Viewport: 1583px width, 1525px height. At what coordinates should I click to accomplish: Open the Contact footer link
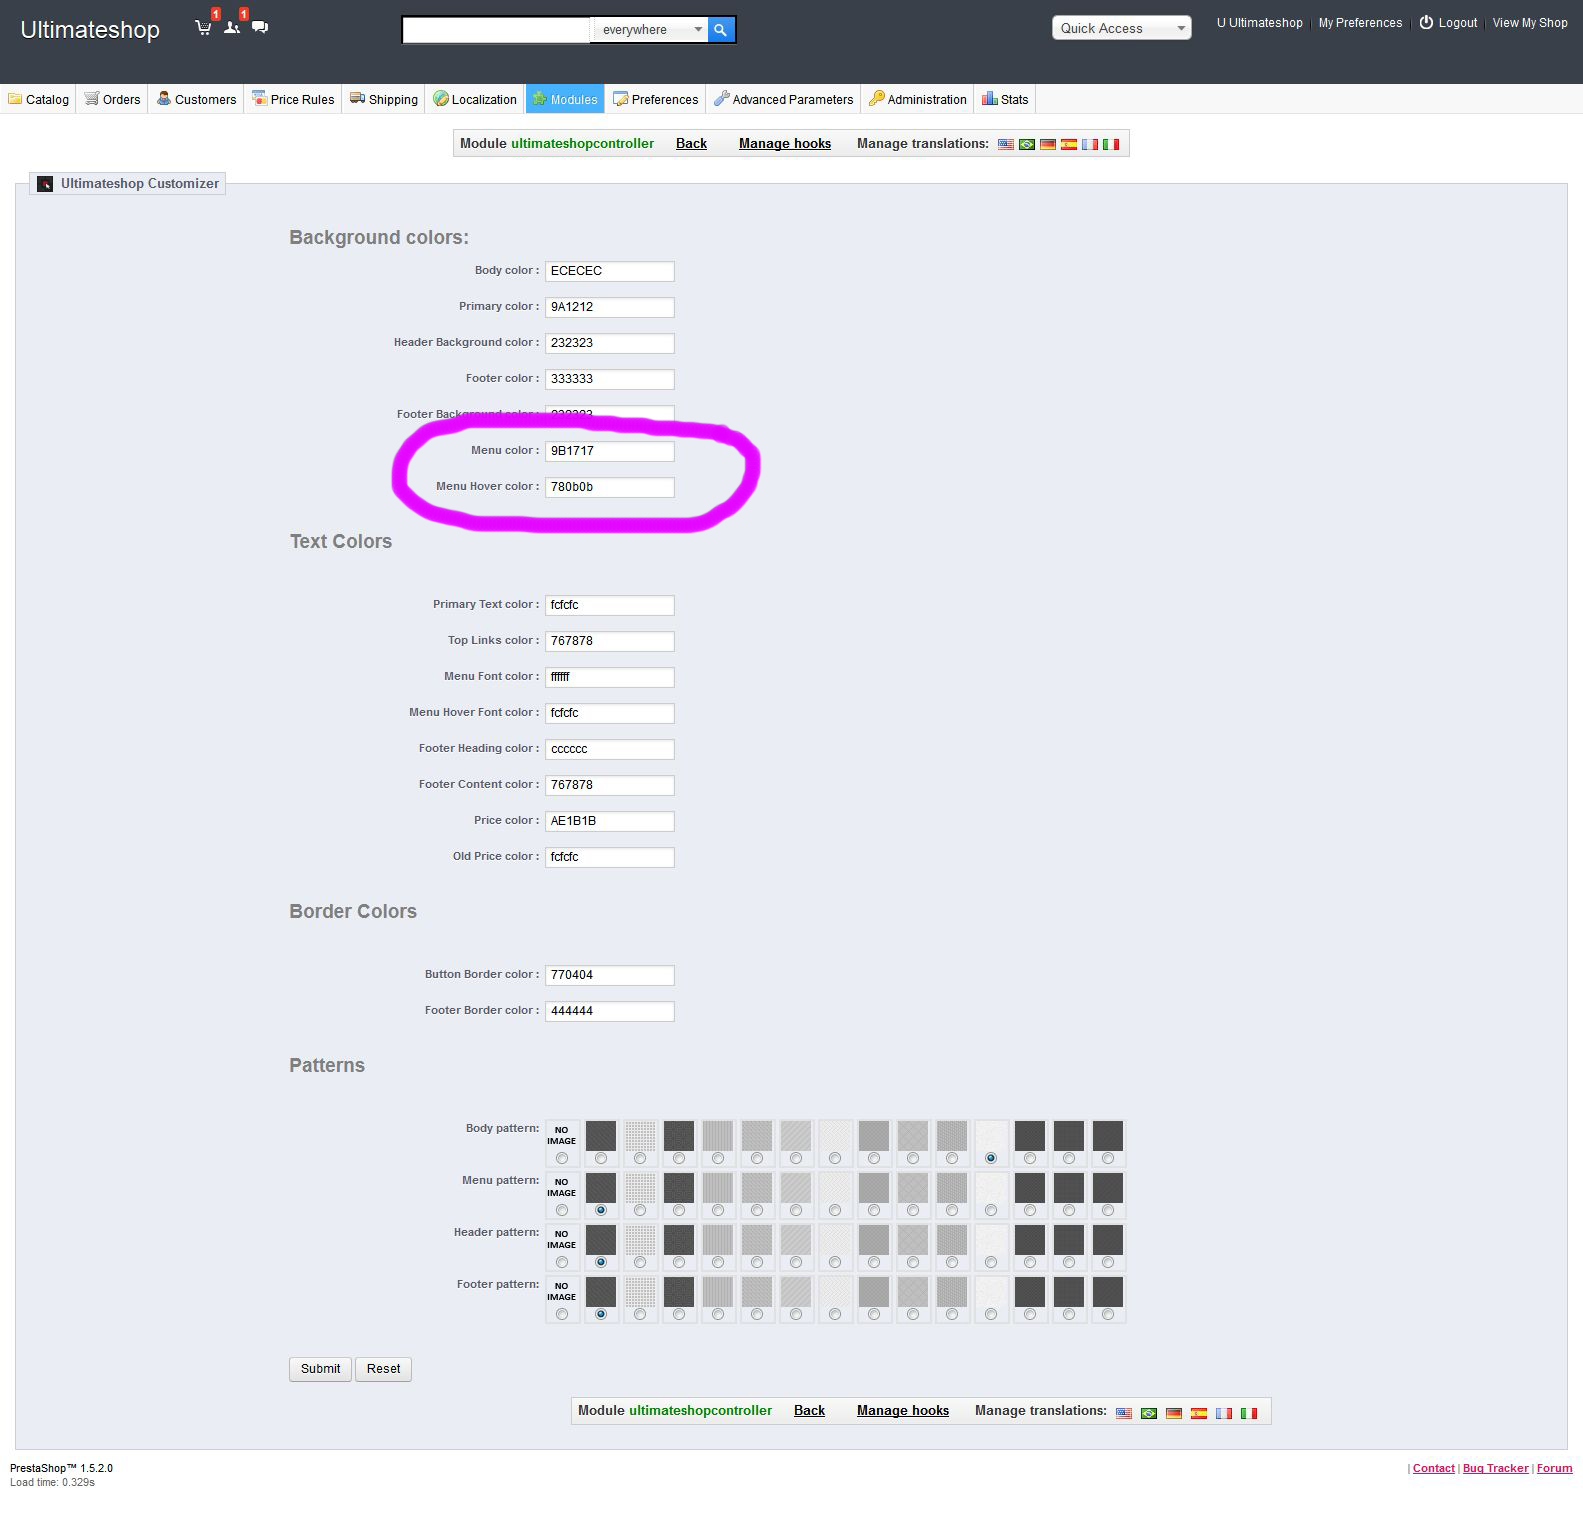[x=1433, y=1468]
